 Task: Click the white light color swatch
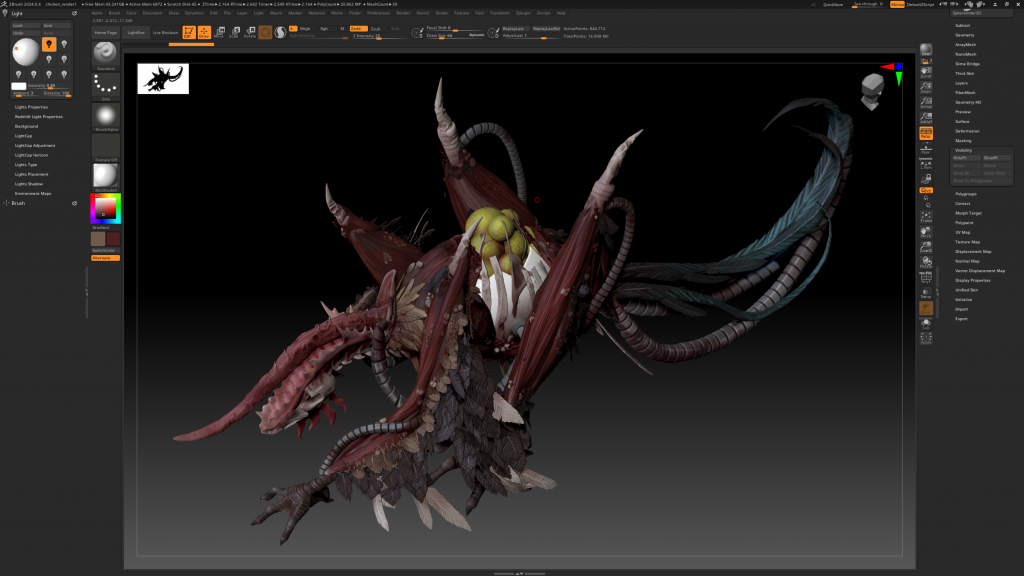click(x=18, y=86)
